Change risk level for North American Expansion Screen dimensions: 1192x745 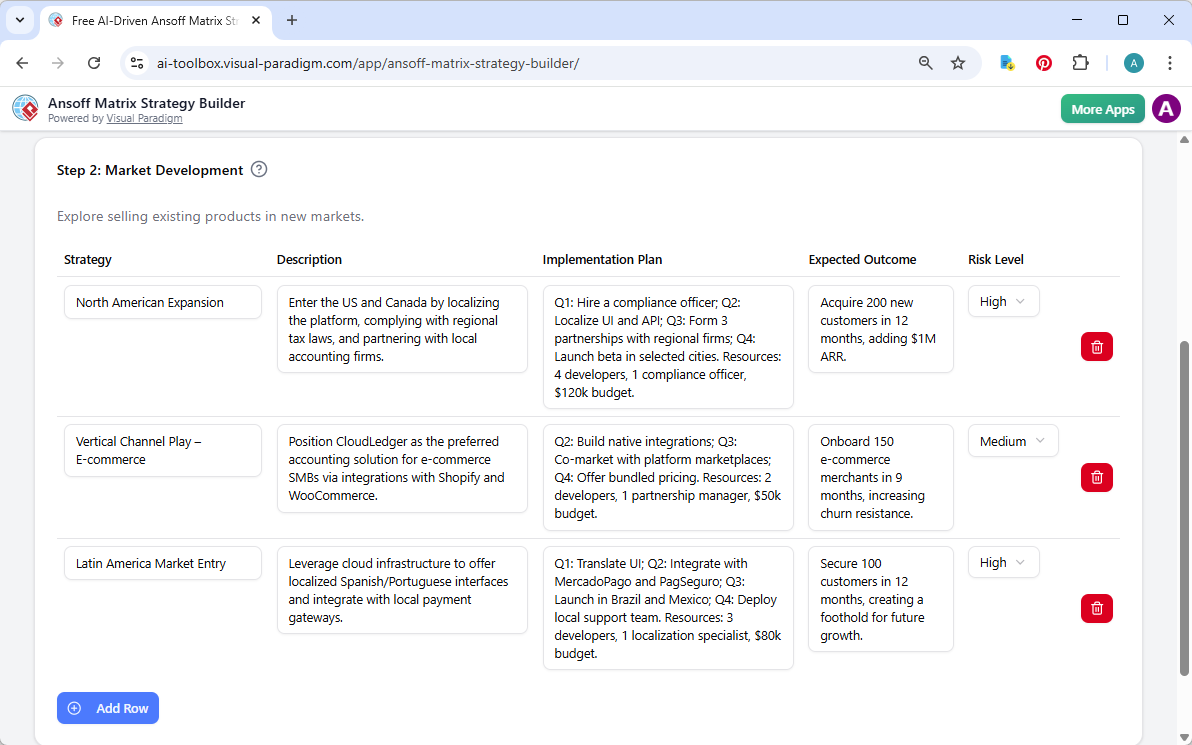click(x=1003, y=301)
